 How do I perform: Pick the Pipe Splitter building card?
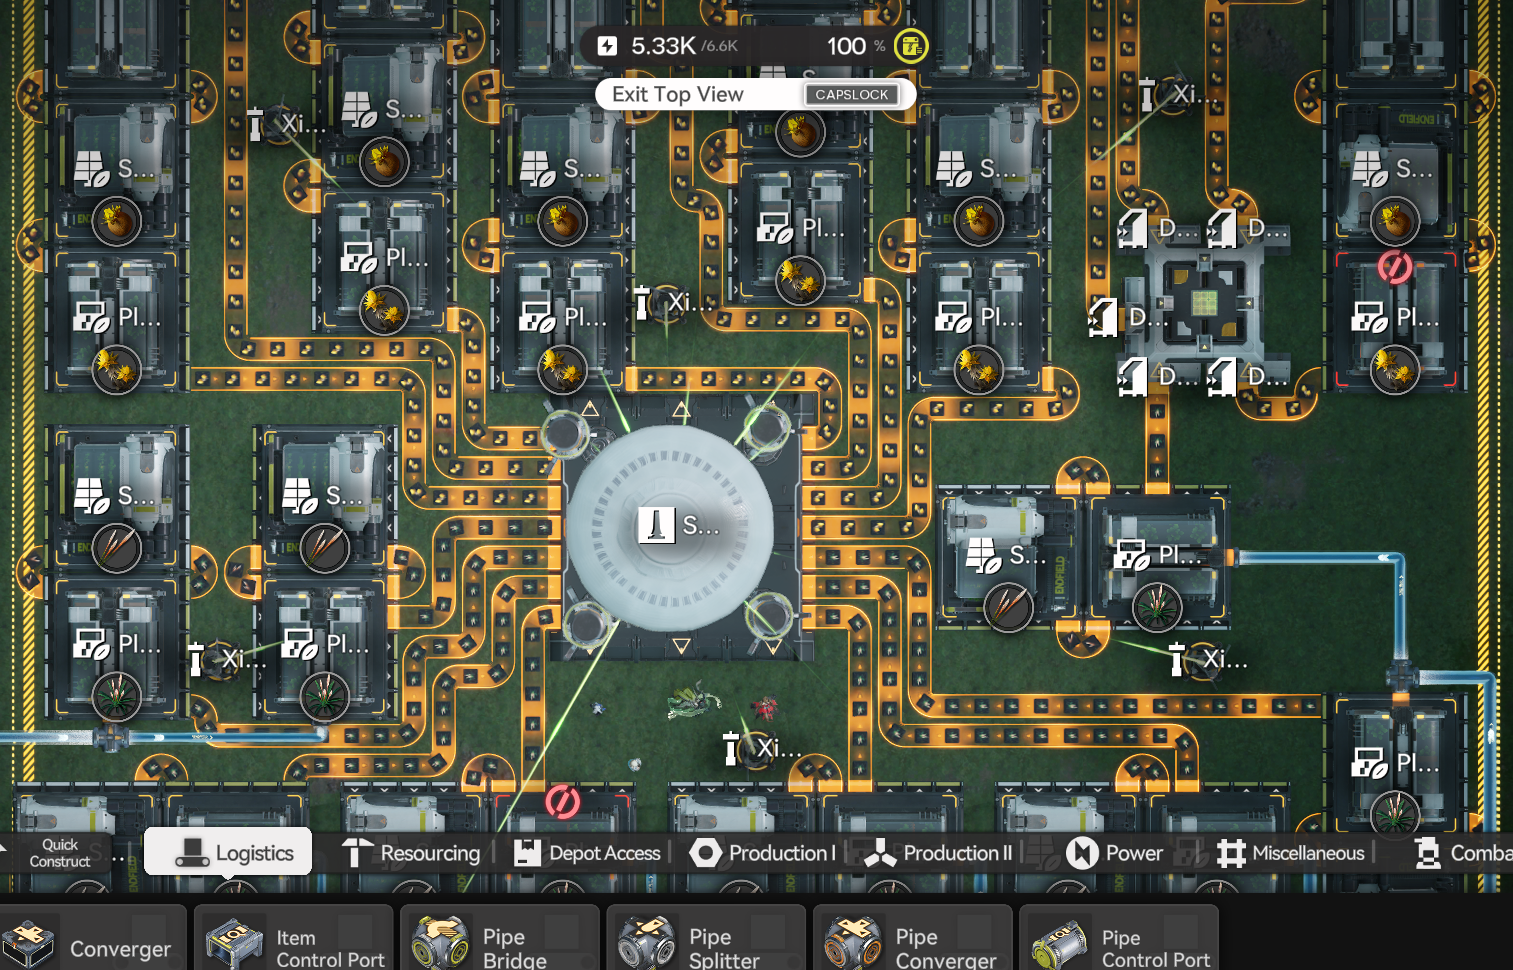coord(706,939)
